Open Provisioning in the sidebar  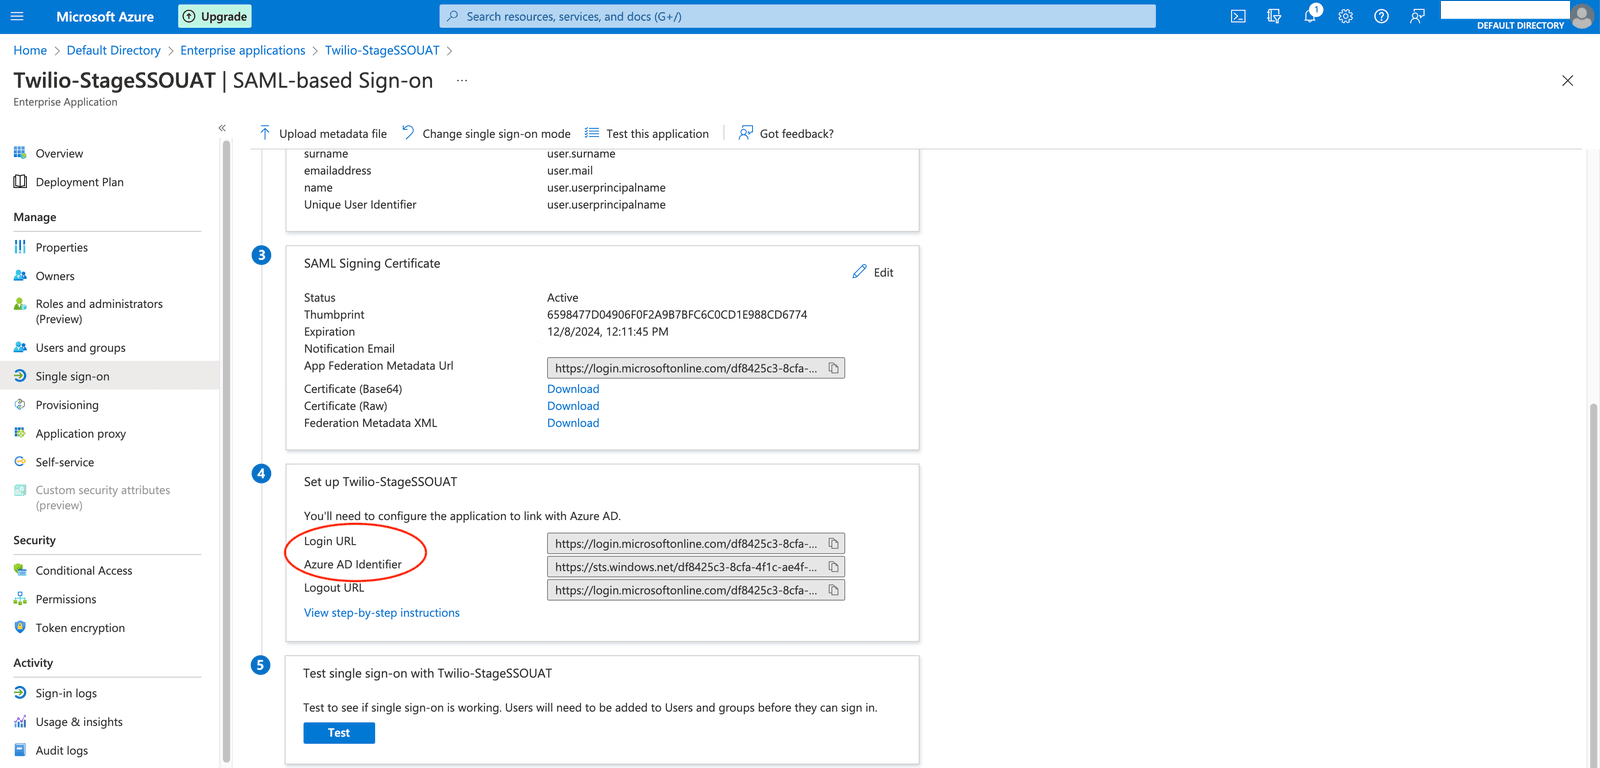point(67,405)
